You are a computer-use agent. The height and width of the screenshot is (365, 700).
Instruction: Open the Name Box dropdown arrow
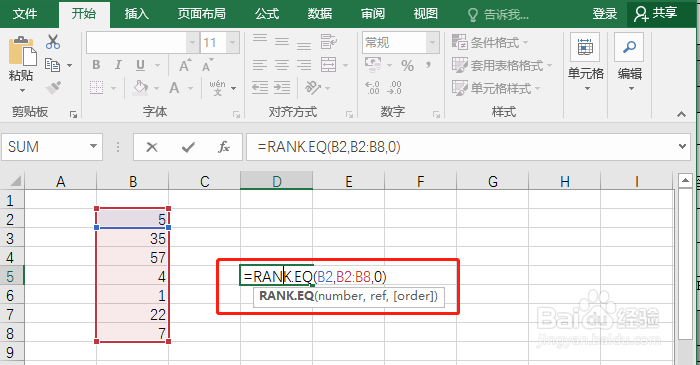point(93,146)
